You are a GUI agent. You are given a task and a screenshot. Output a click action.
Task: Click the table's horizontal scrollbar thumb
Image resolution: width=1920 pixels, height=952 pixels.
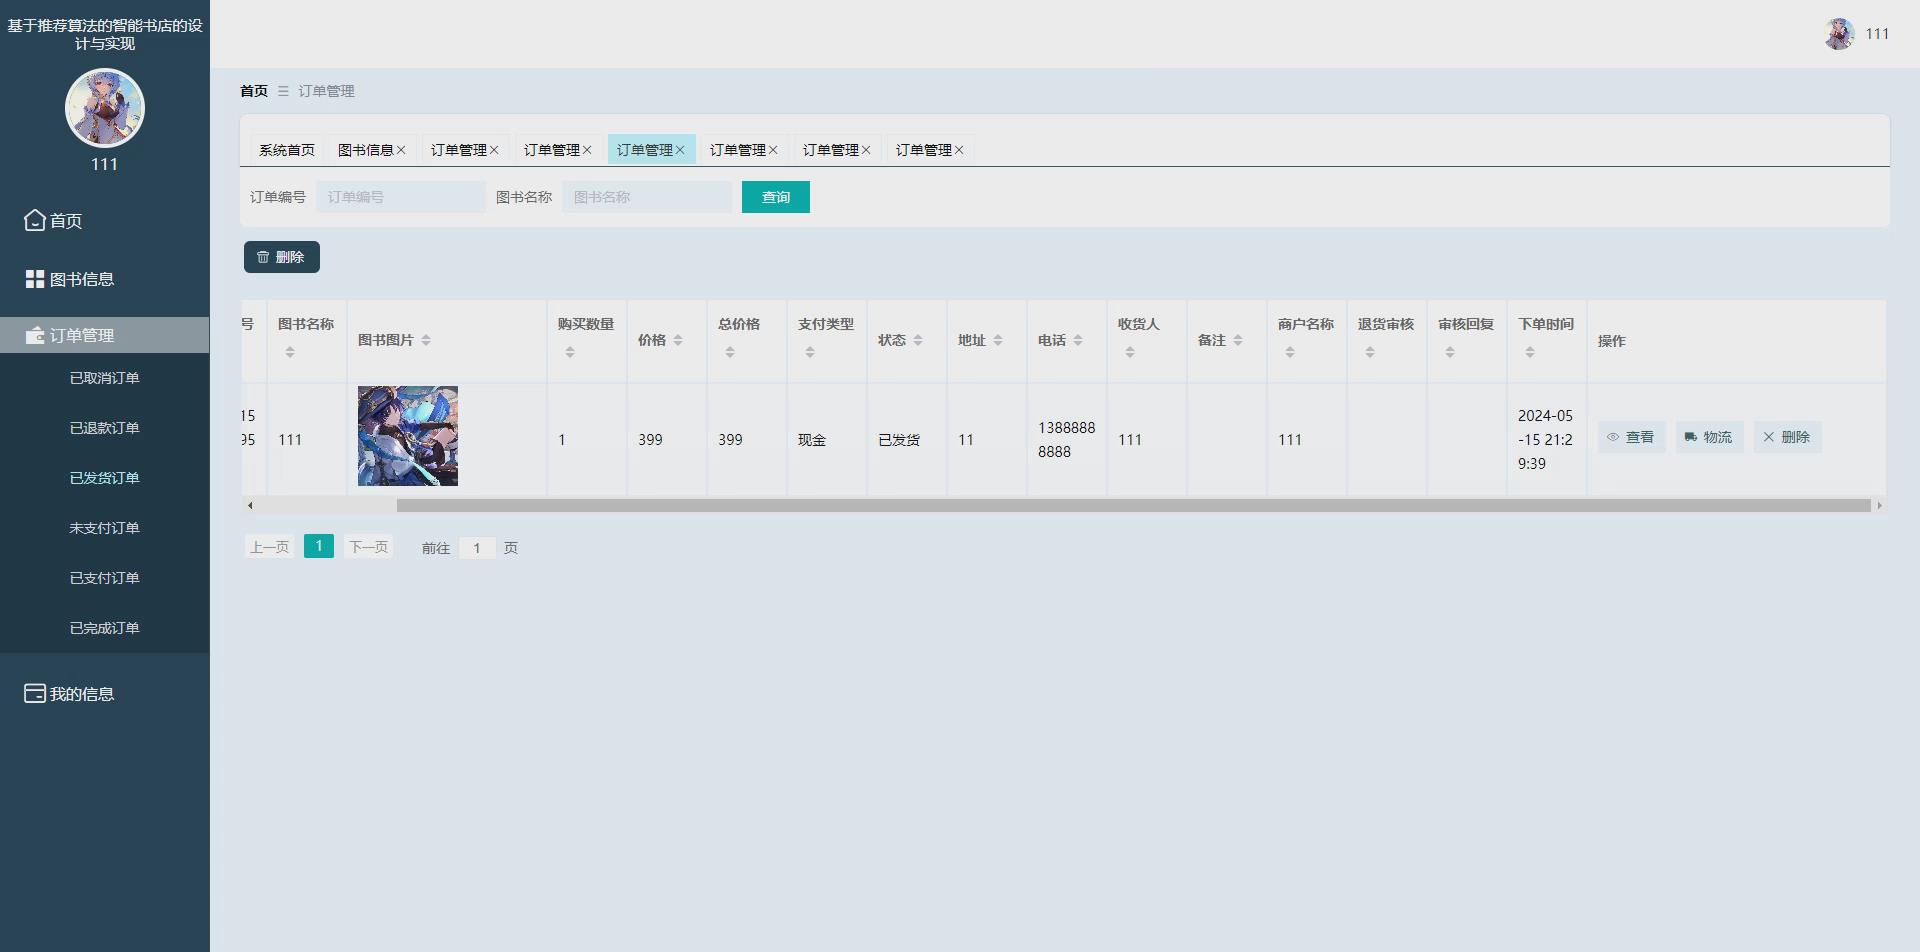coord(1134,506)
